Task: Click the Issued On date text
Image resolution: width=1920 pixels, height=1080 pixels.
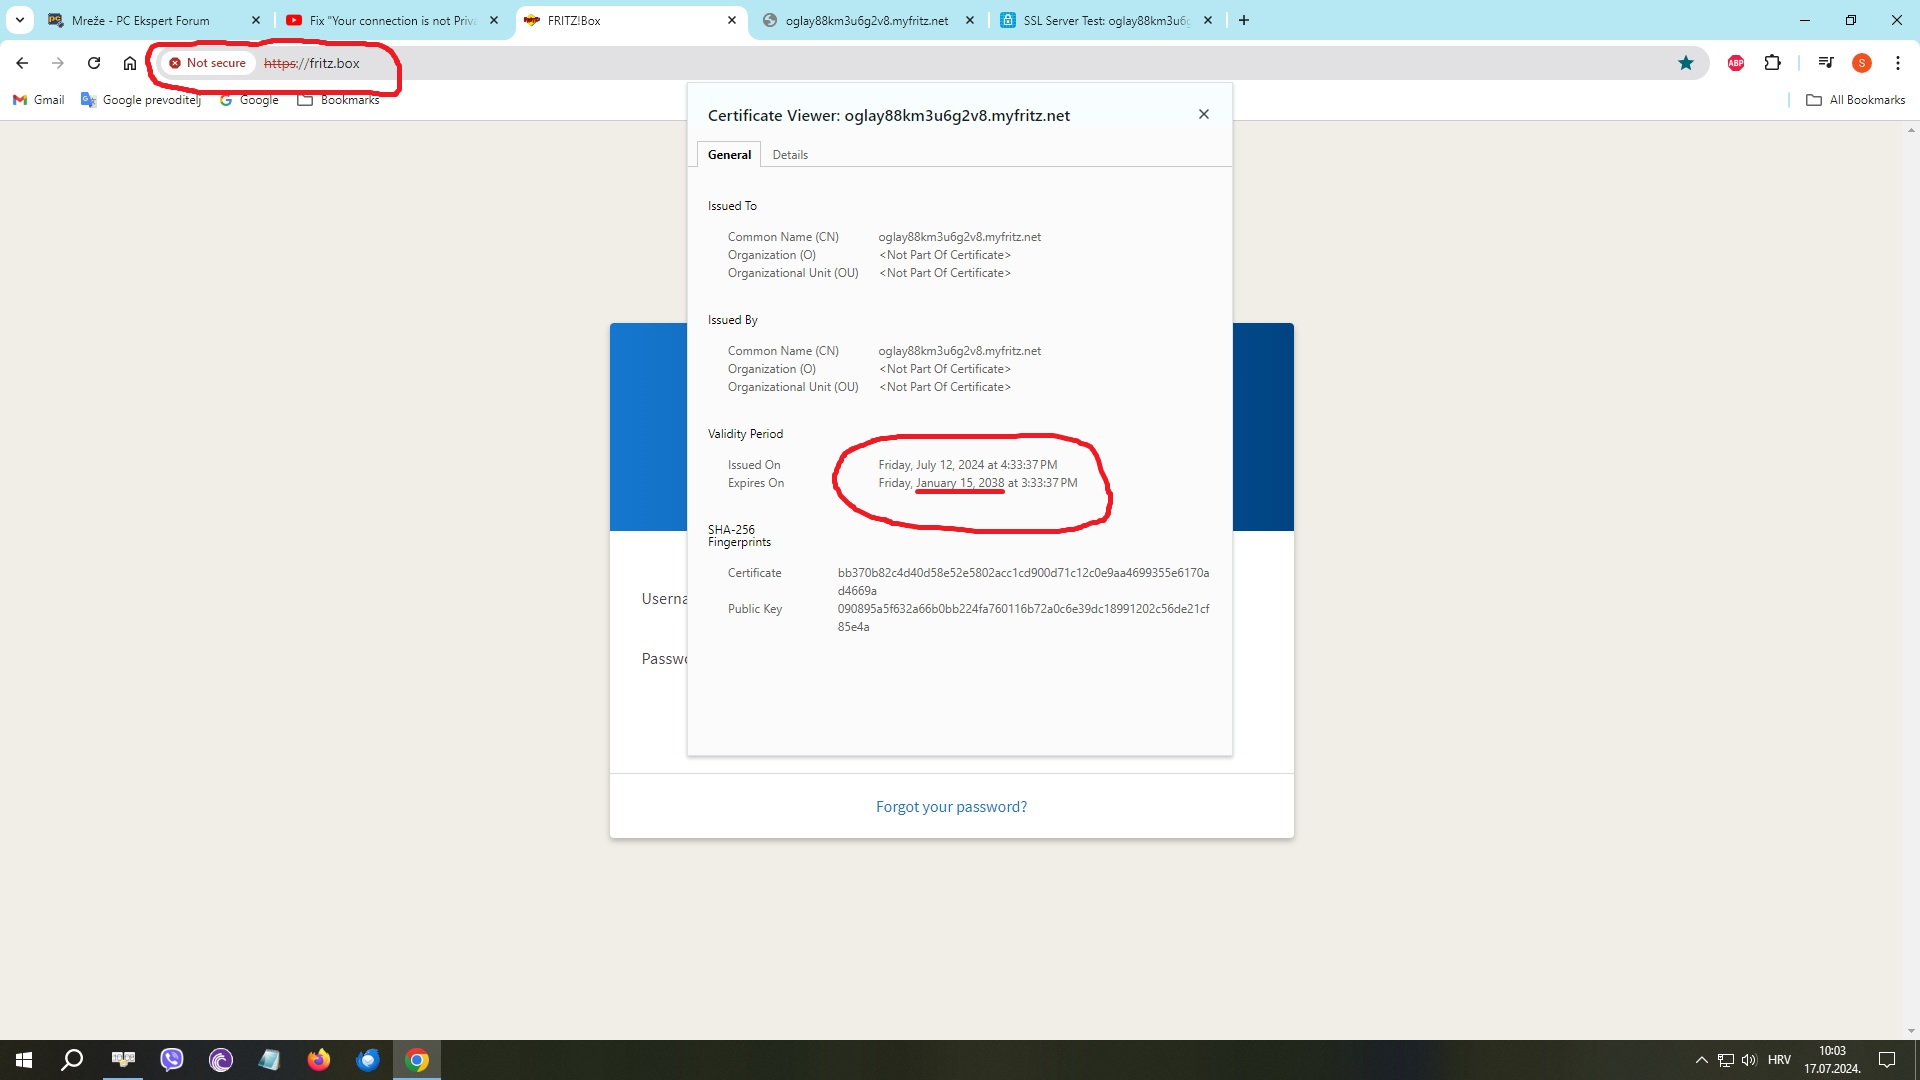Action: [x=968, y=465]
